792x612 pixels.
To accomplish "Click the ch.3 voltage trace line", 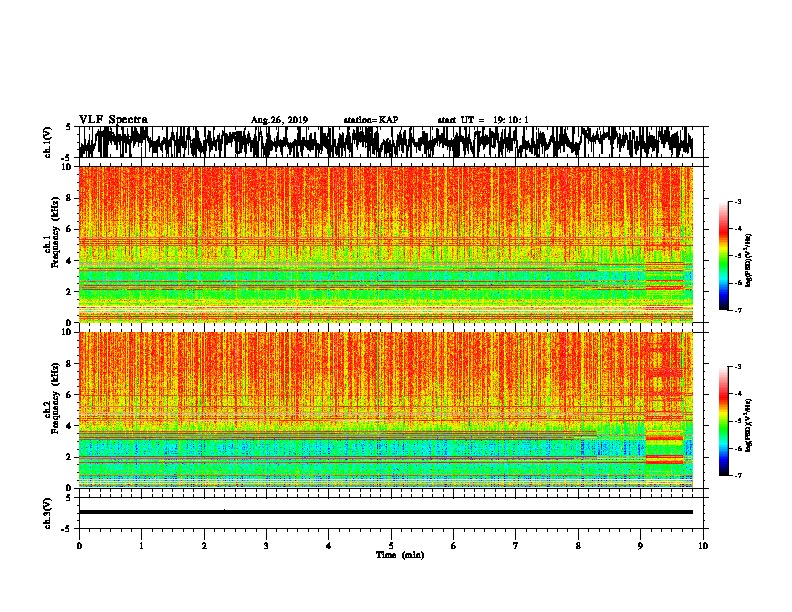I will pos(386,512).
